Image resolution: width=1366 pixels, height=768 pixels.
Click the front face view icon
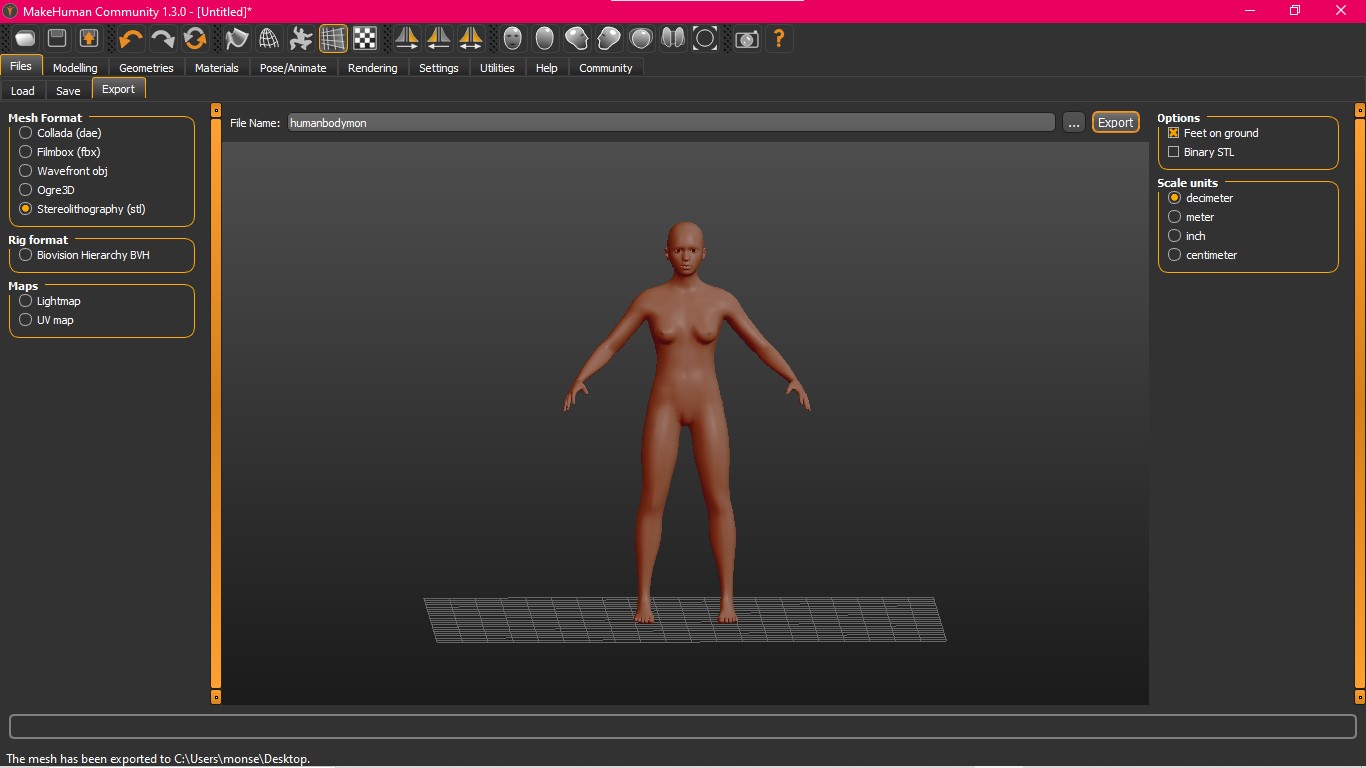[x=513, y=39]
